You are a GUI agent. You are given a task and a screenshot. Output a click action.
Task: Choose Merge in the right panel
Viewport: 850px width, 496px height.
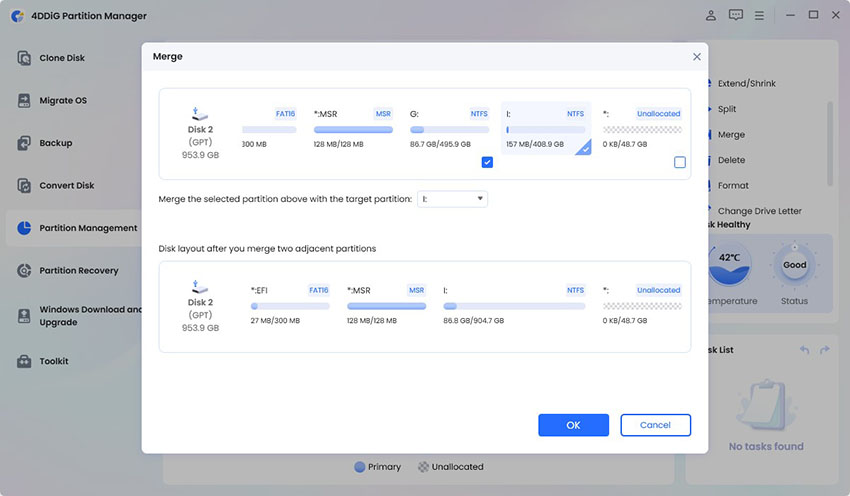731,134
